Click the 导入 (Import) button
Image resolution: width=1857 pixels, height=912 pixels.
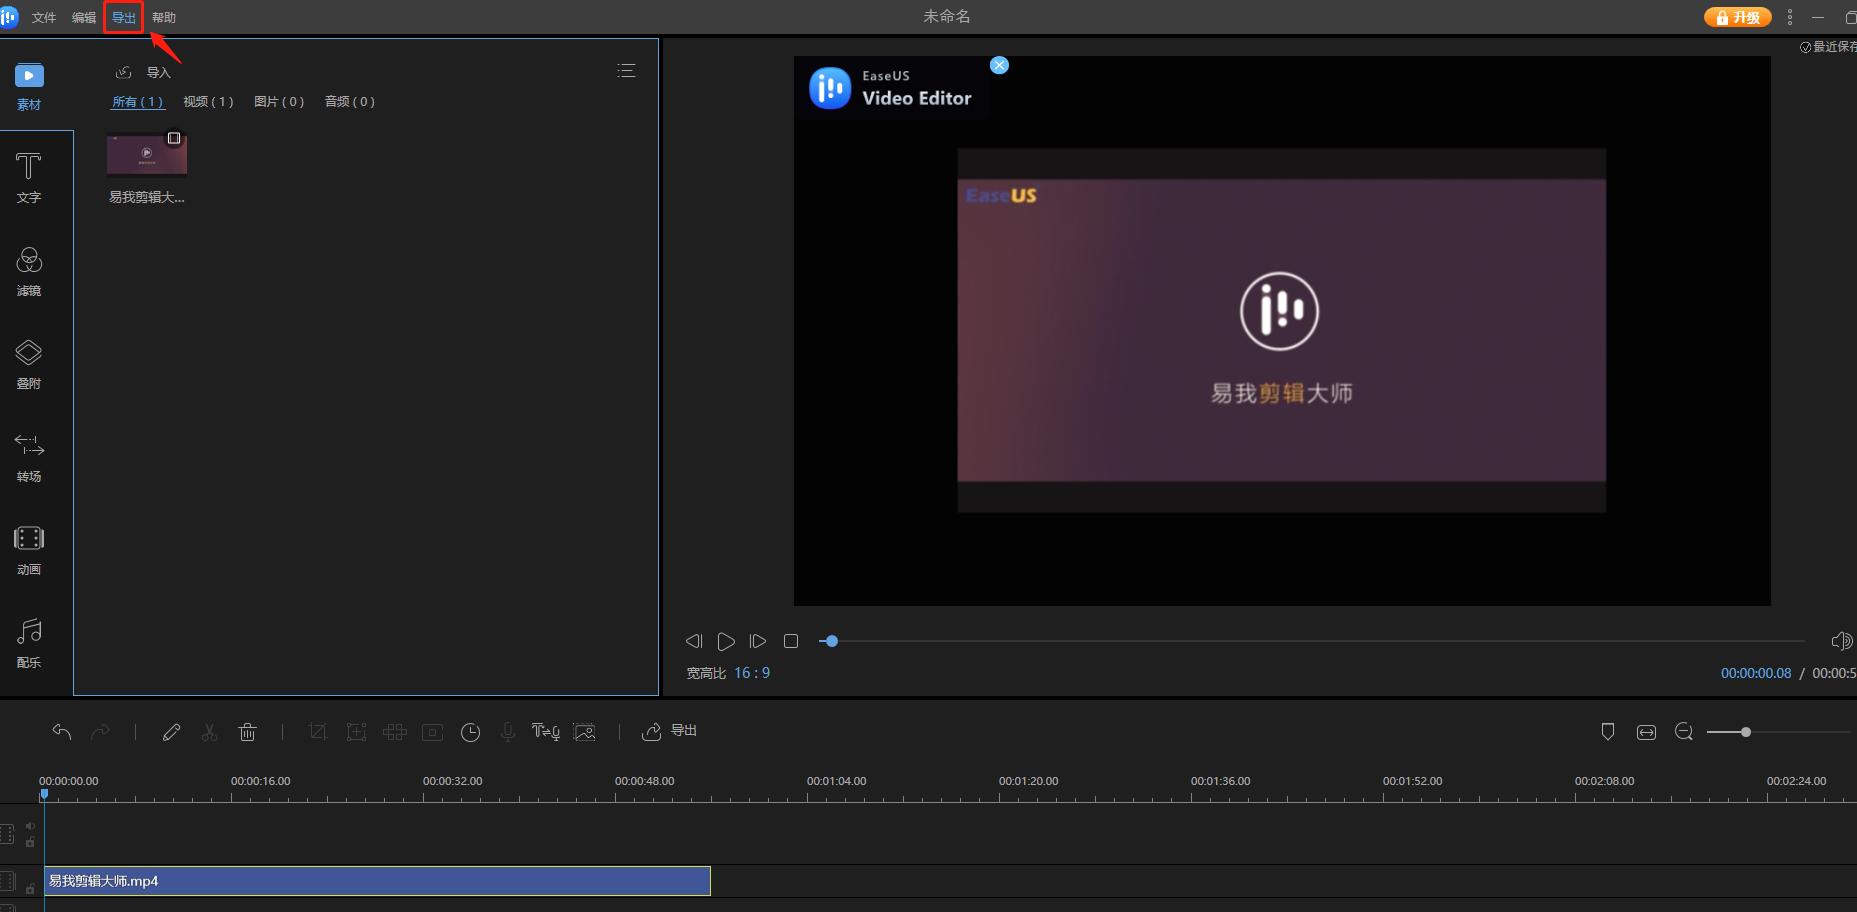(x=145, y=72)
